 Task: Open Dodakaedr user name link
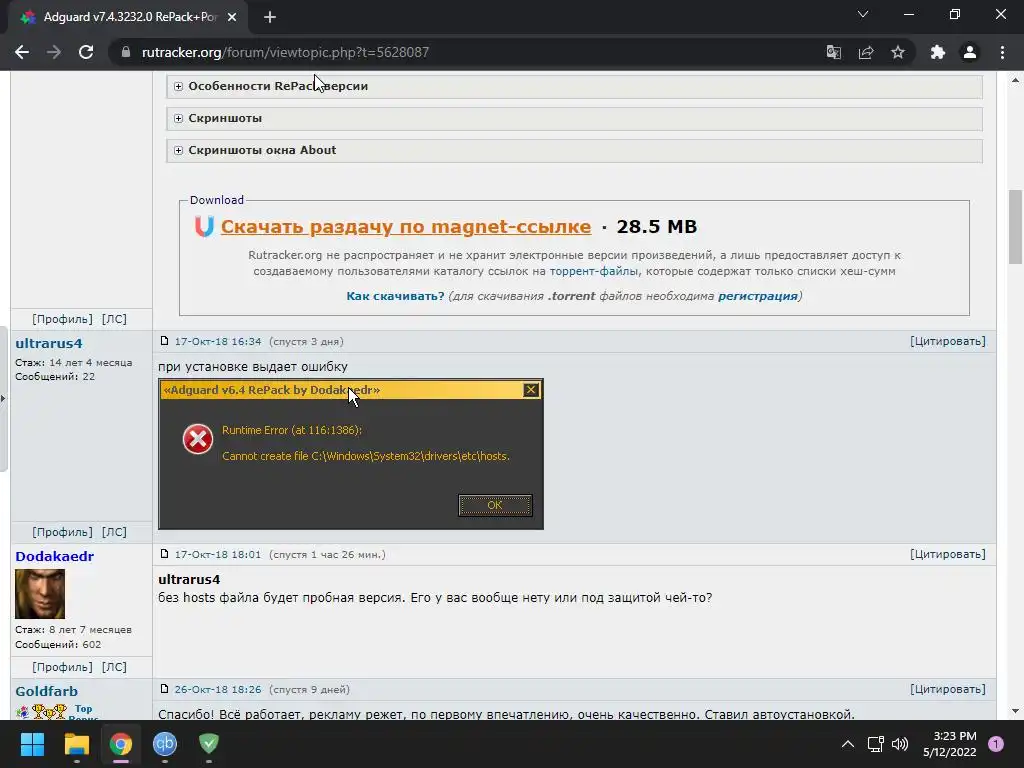[x=55, y=556]
